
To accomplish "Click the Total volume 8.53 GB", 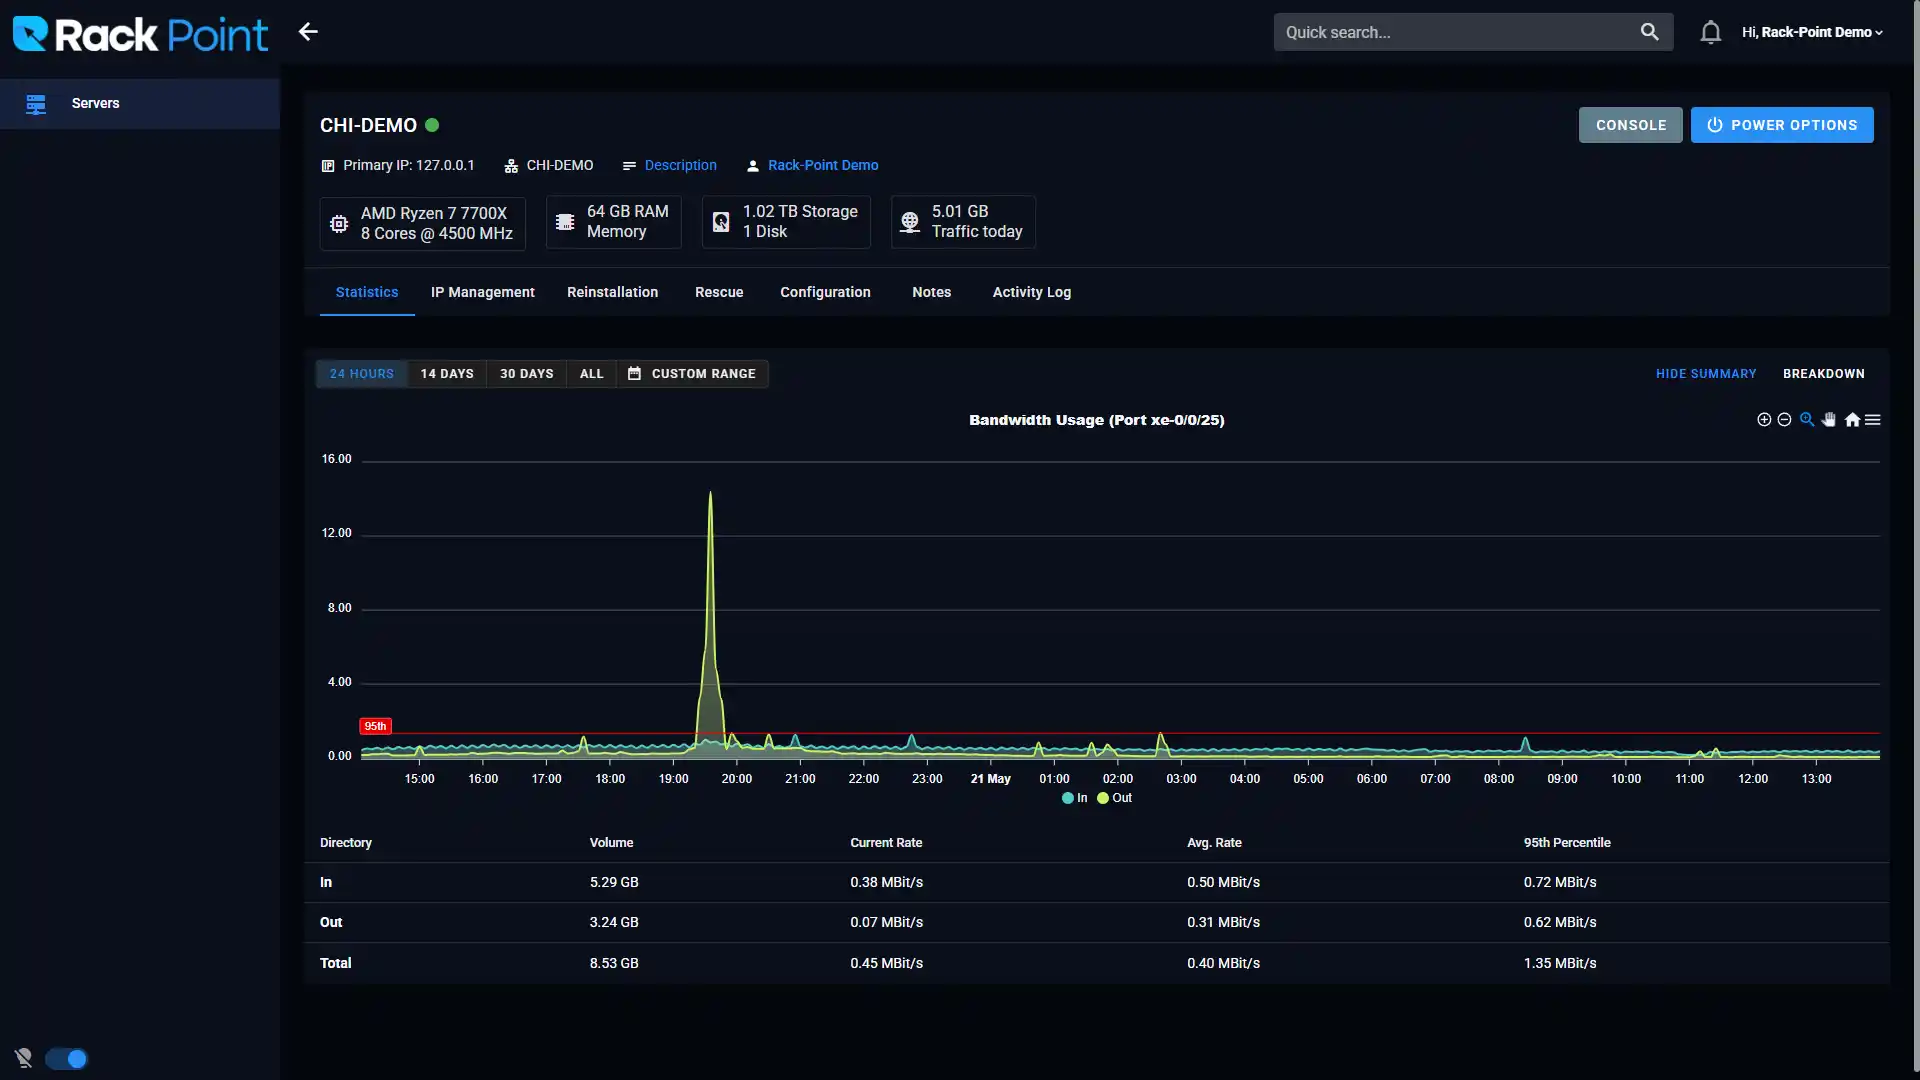I will [x=614, y=964].
